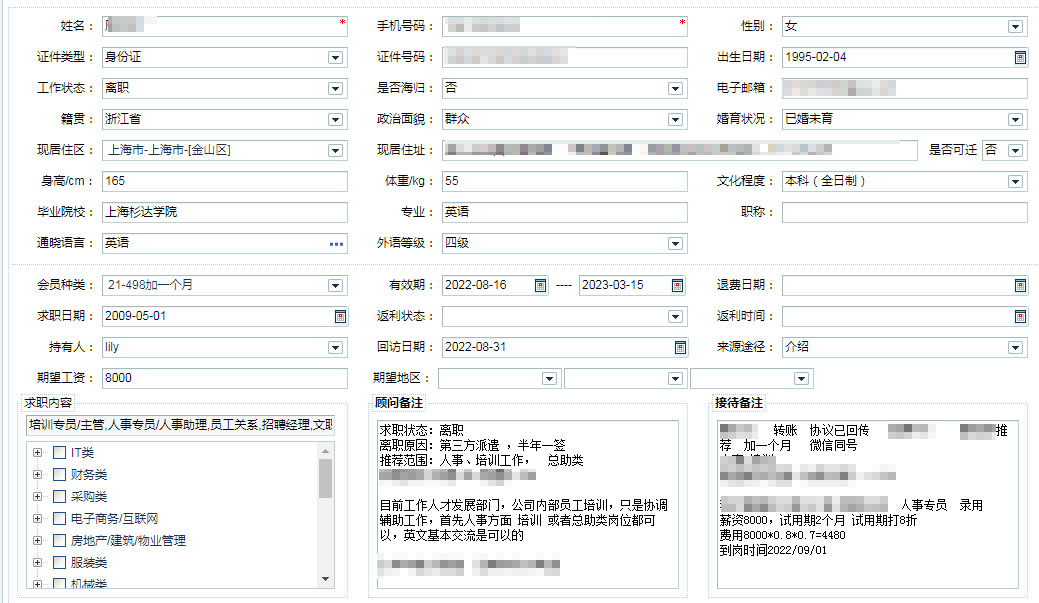Viewport: 1039px width, 603px height.
Task: Focus the 证件号码 input field
Action: click(x=565, y=58)
